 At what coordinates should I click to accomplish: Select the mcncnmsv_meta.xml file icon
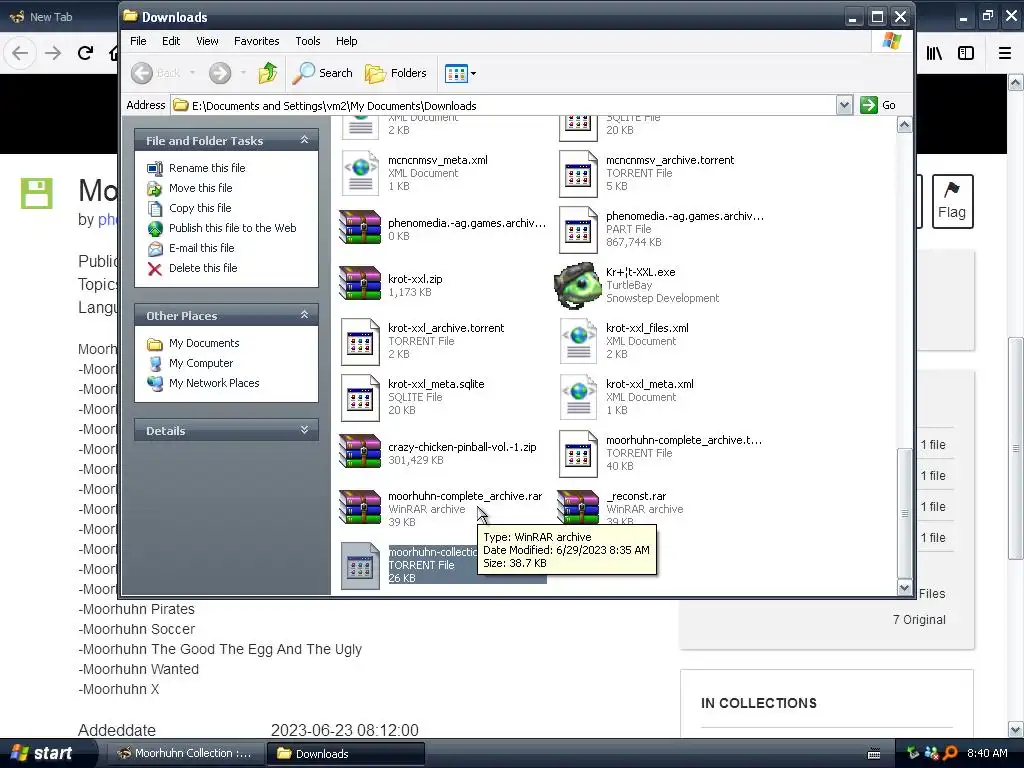[360, 173]
